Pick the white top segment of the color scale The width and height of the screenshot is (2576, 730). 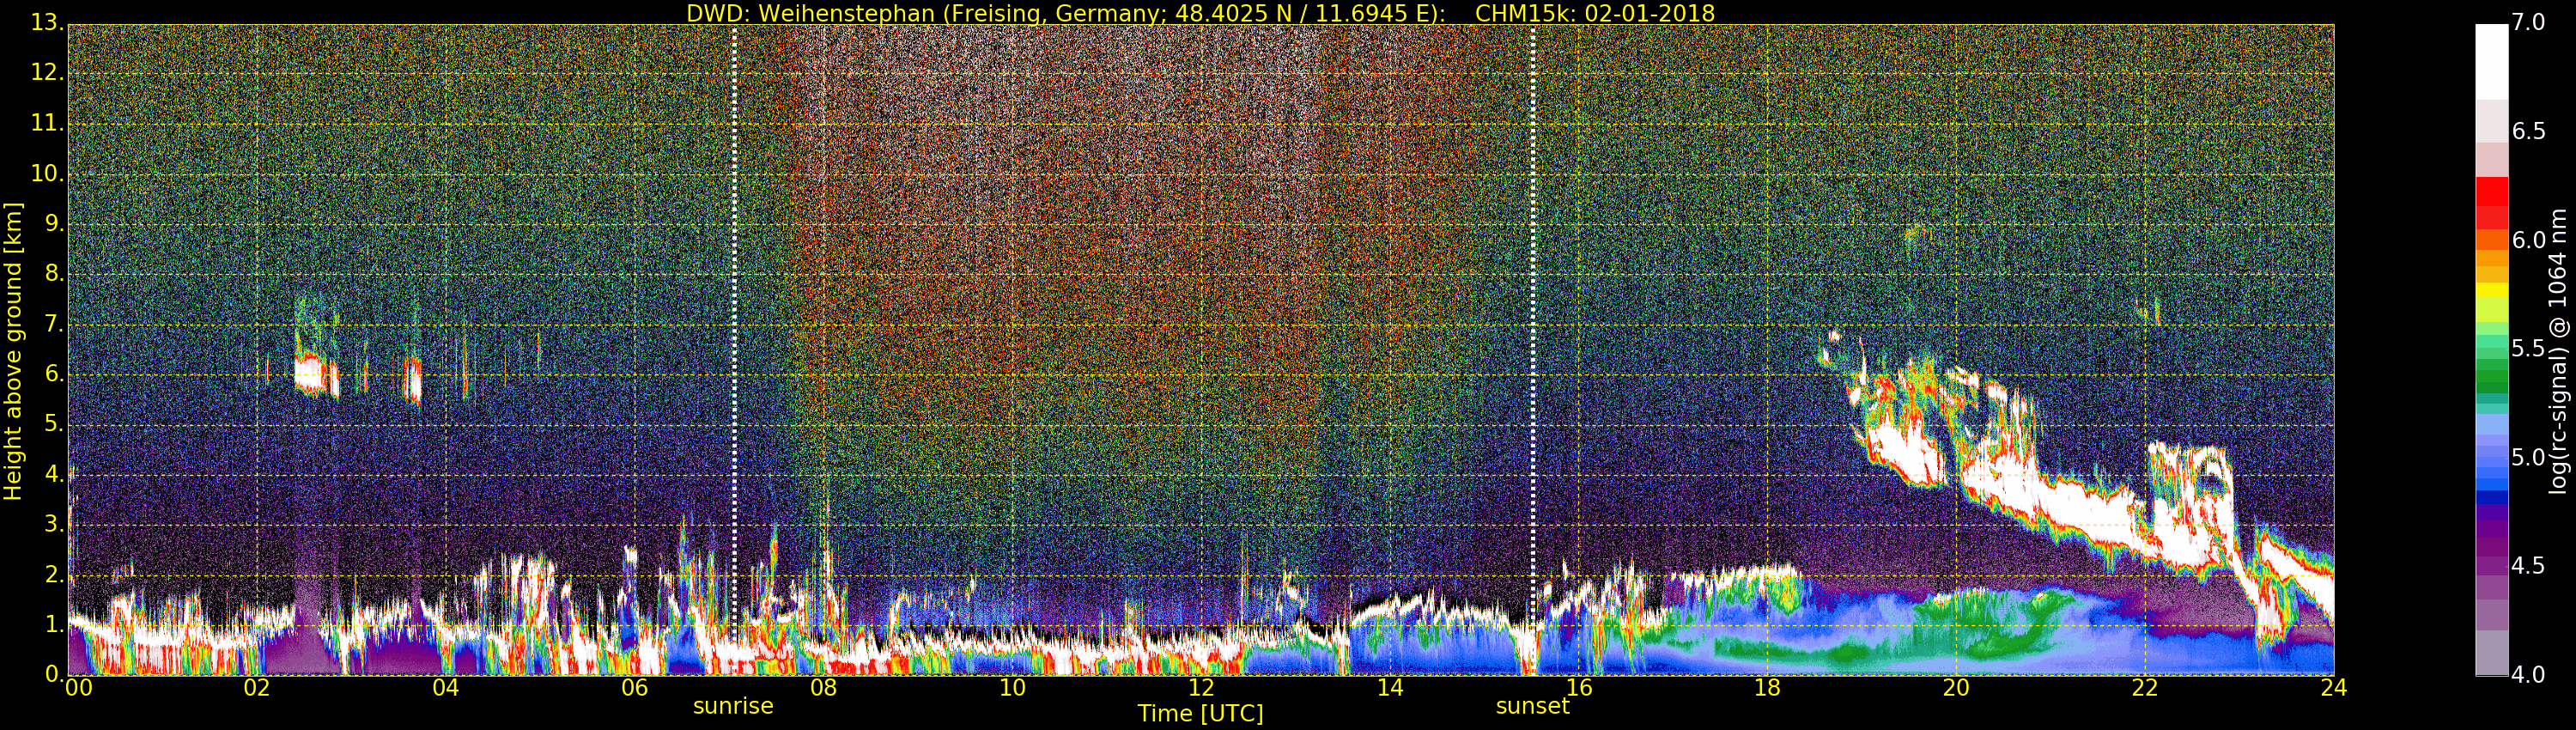pyautogui.click(x=2491, y=60)
